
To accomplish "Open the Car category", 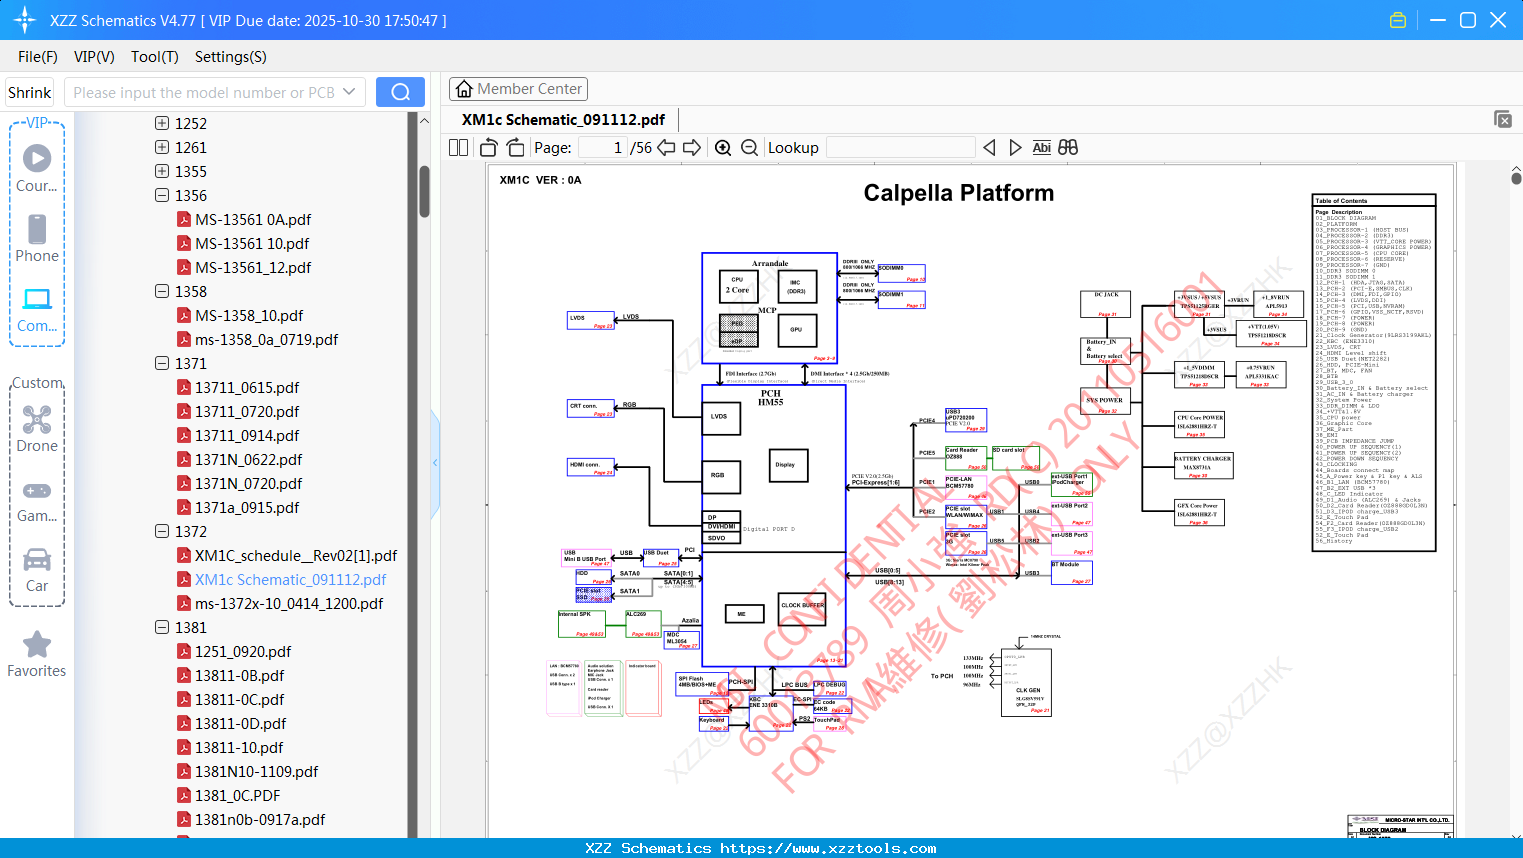I will (x=37, y=569).
